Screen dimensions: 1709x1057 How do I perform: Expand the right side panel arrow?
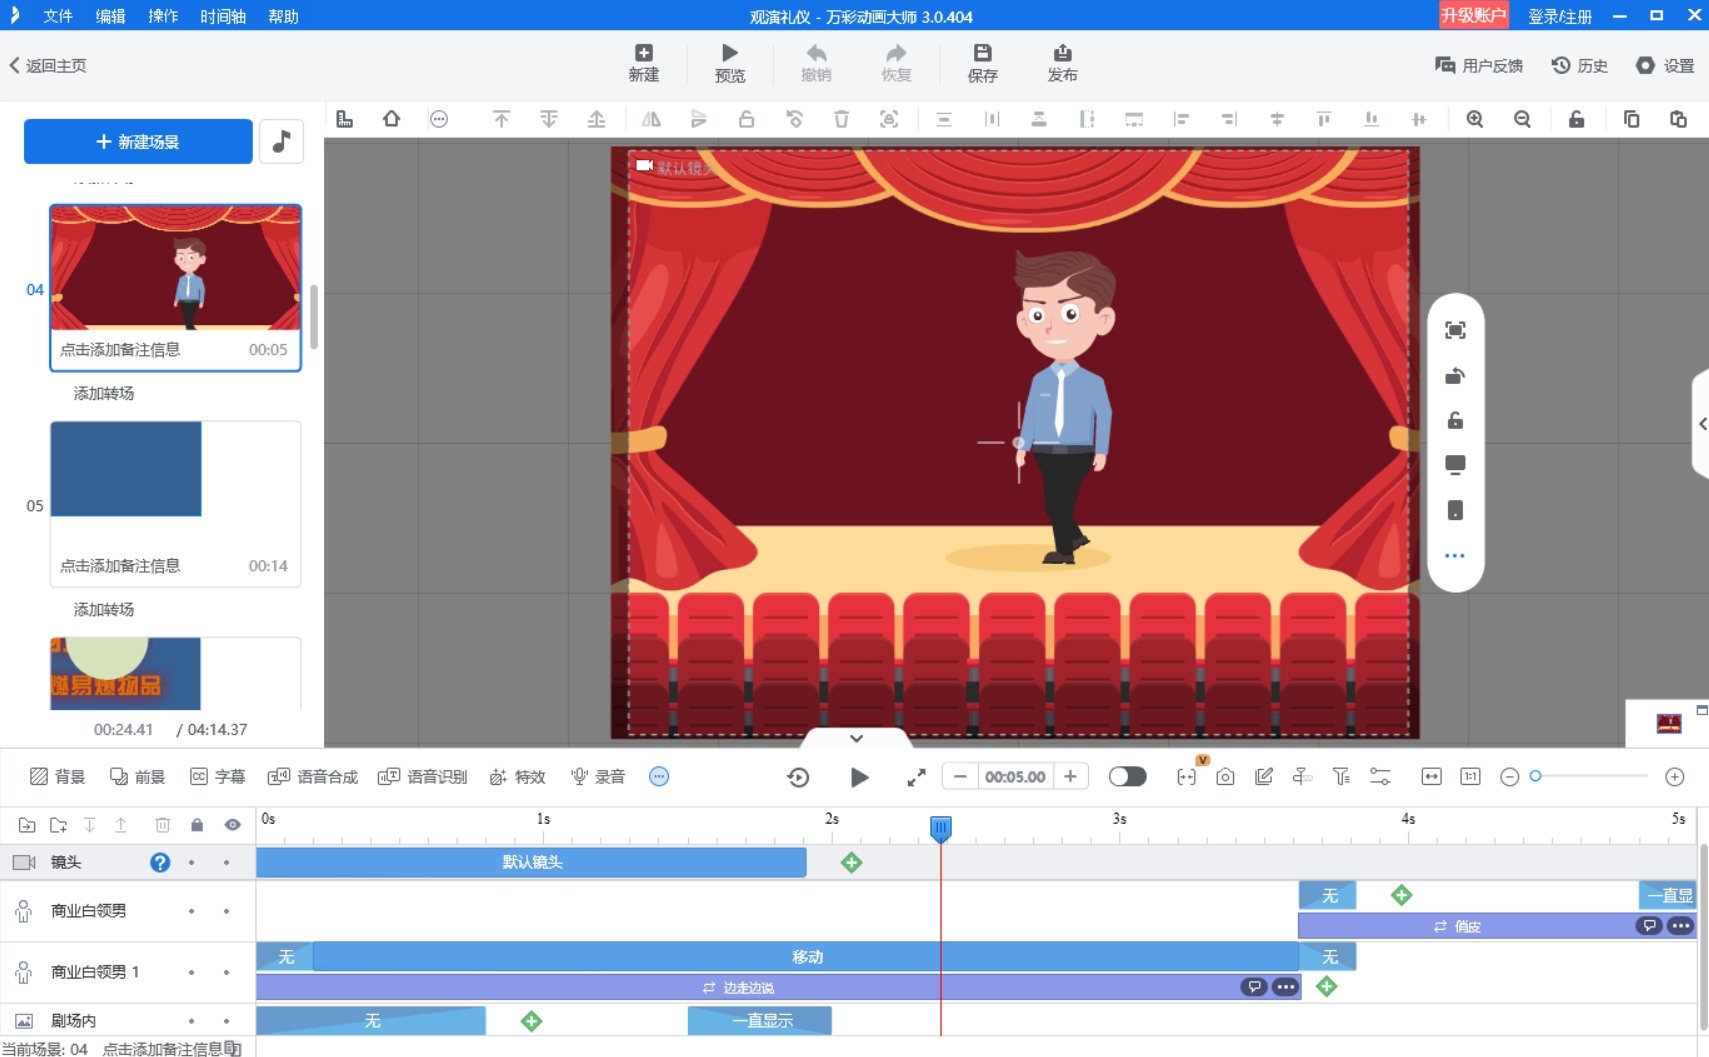click(1701, 424)
